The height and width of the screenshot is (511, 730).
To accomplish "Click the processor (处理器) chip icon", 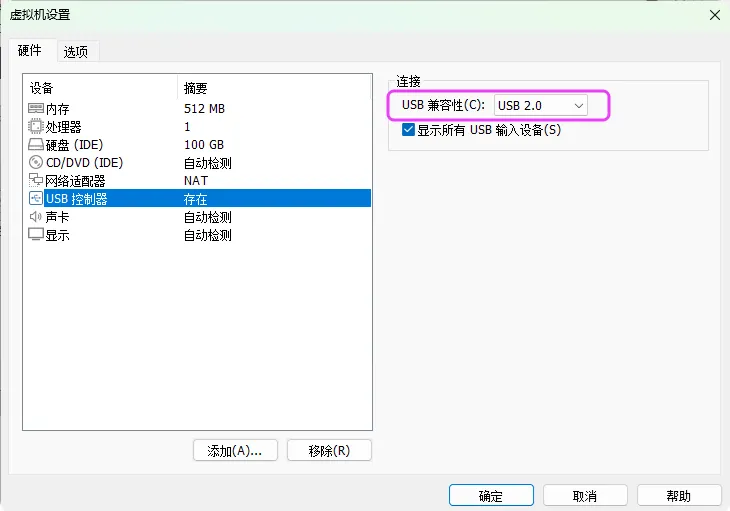I will (36, 126).
